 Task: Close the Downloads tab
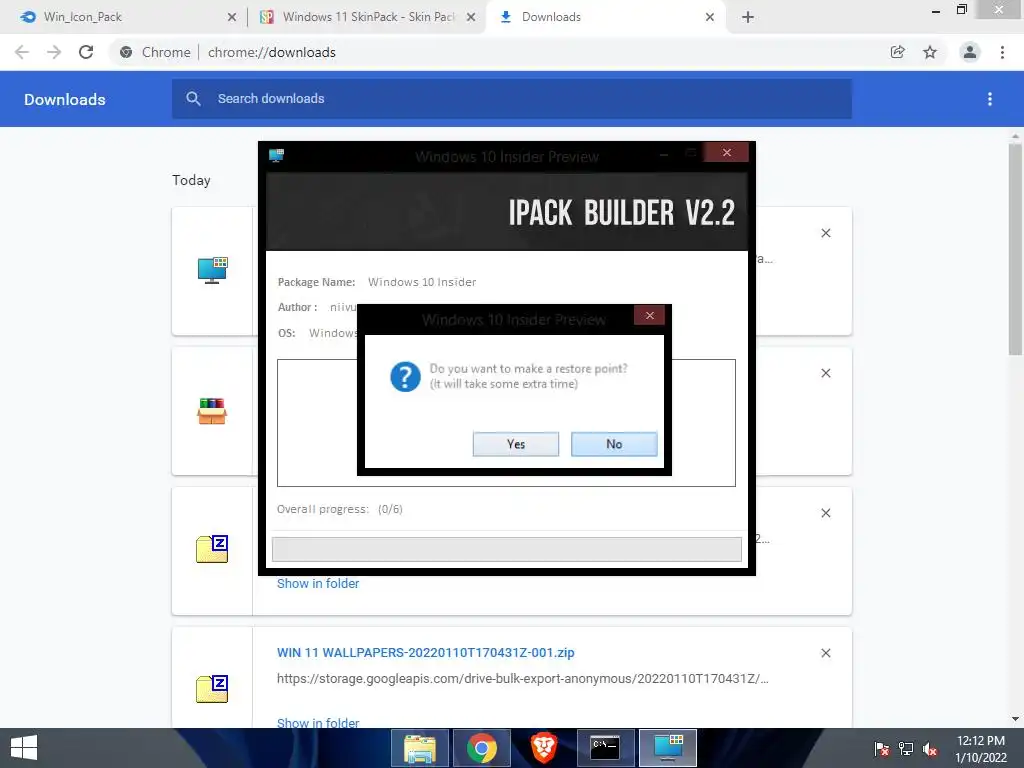[710, 17]
